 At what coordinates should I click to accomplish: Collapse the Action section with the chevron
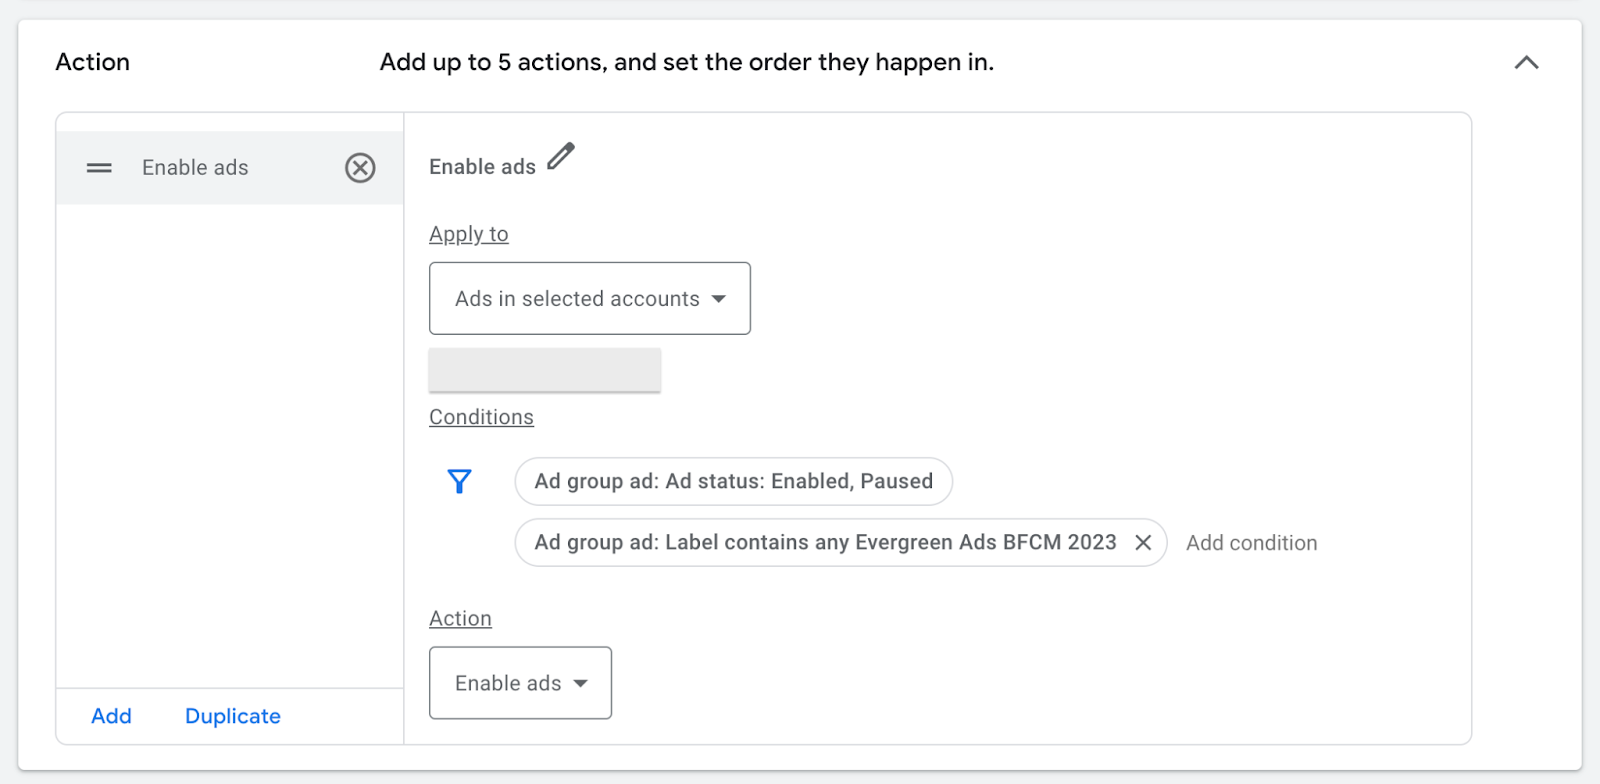(x=1526, y=62)
